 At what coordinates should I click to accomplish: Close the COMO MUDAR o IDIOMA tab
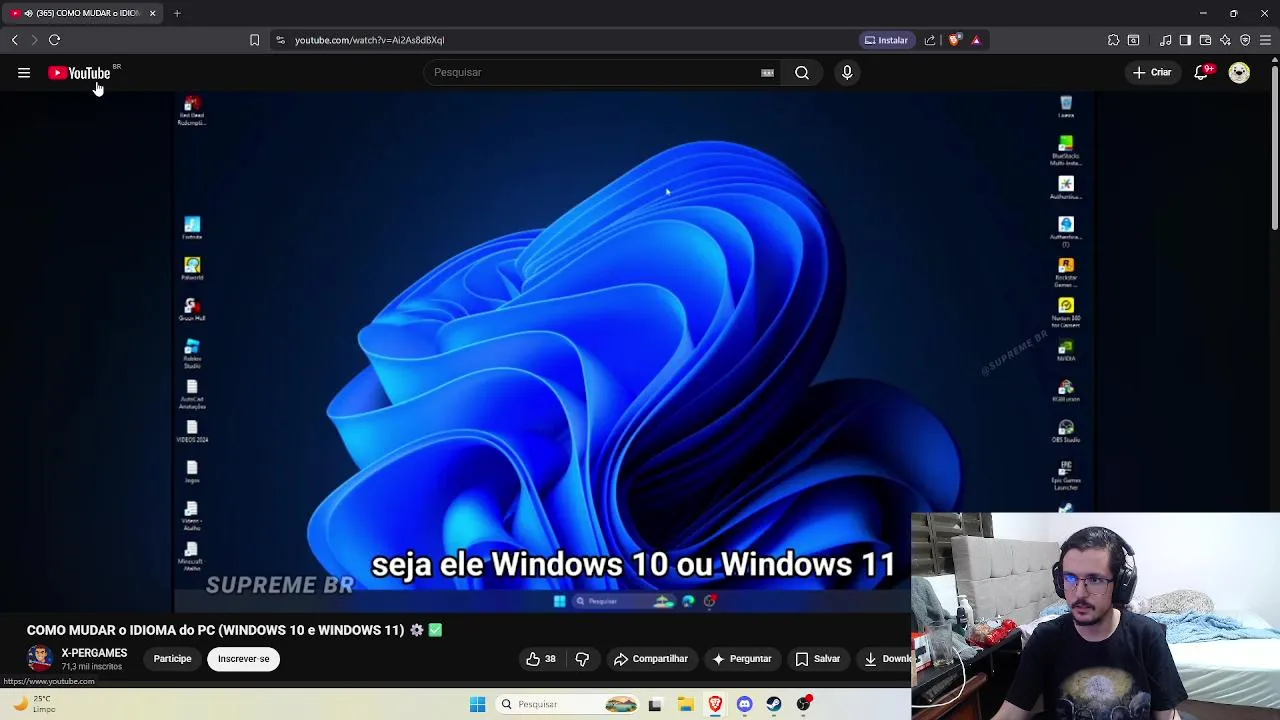coord(152,13)
